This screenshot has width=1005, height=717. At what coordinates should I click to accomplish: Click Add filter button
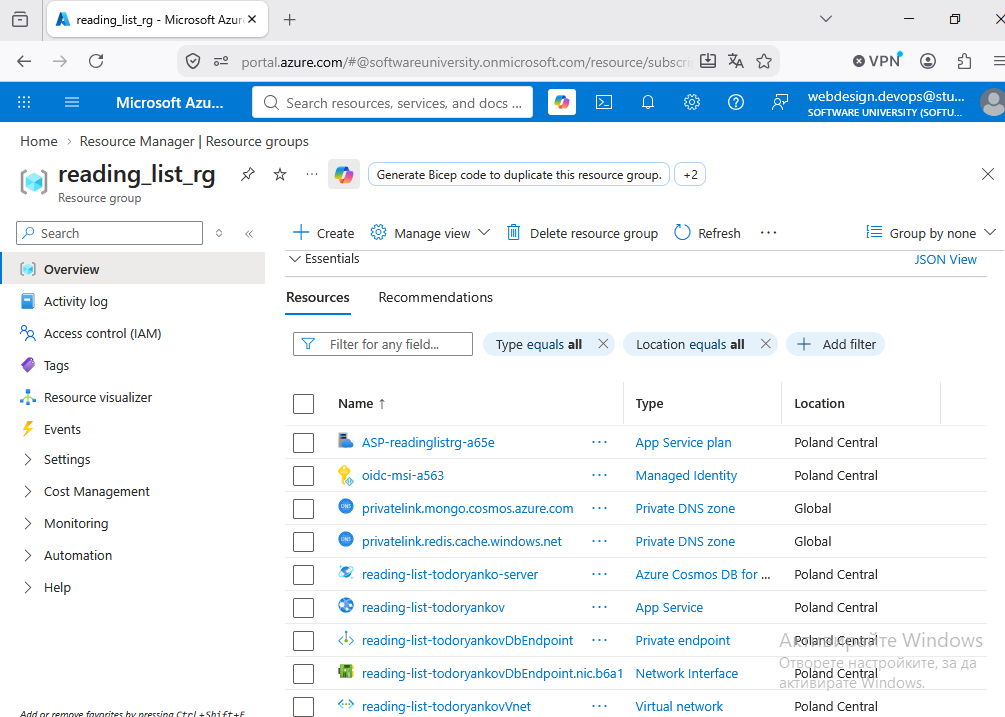(x=835, y=344)
